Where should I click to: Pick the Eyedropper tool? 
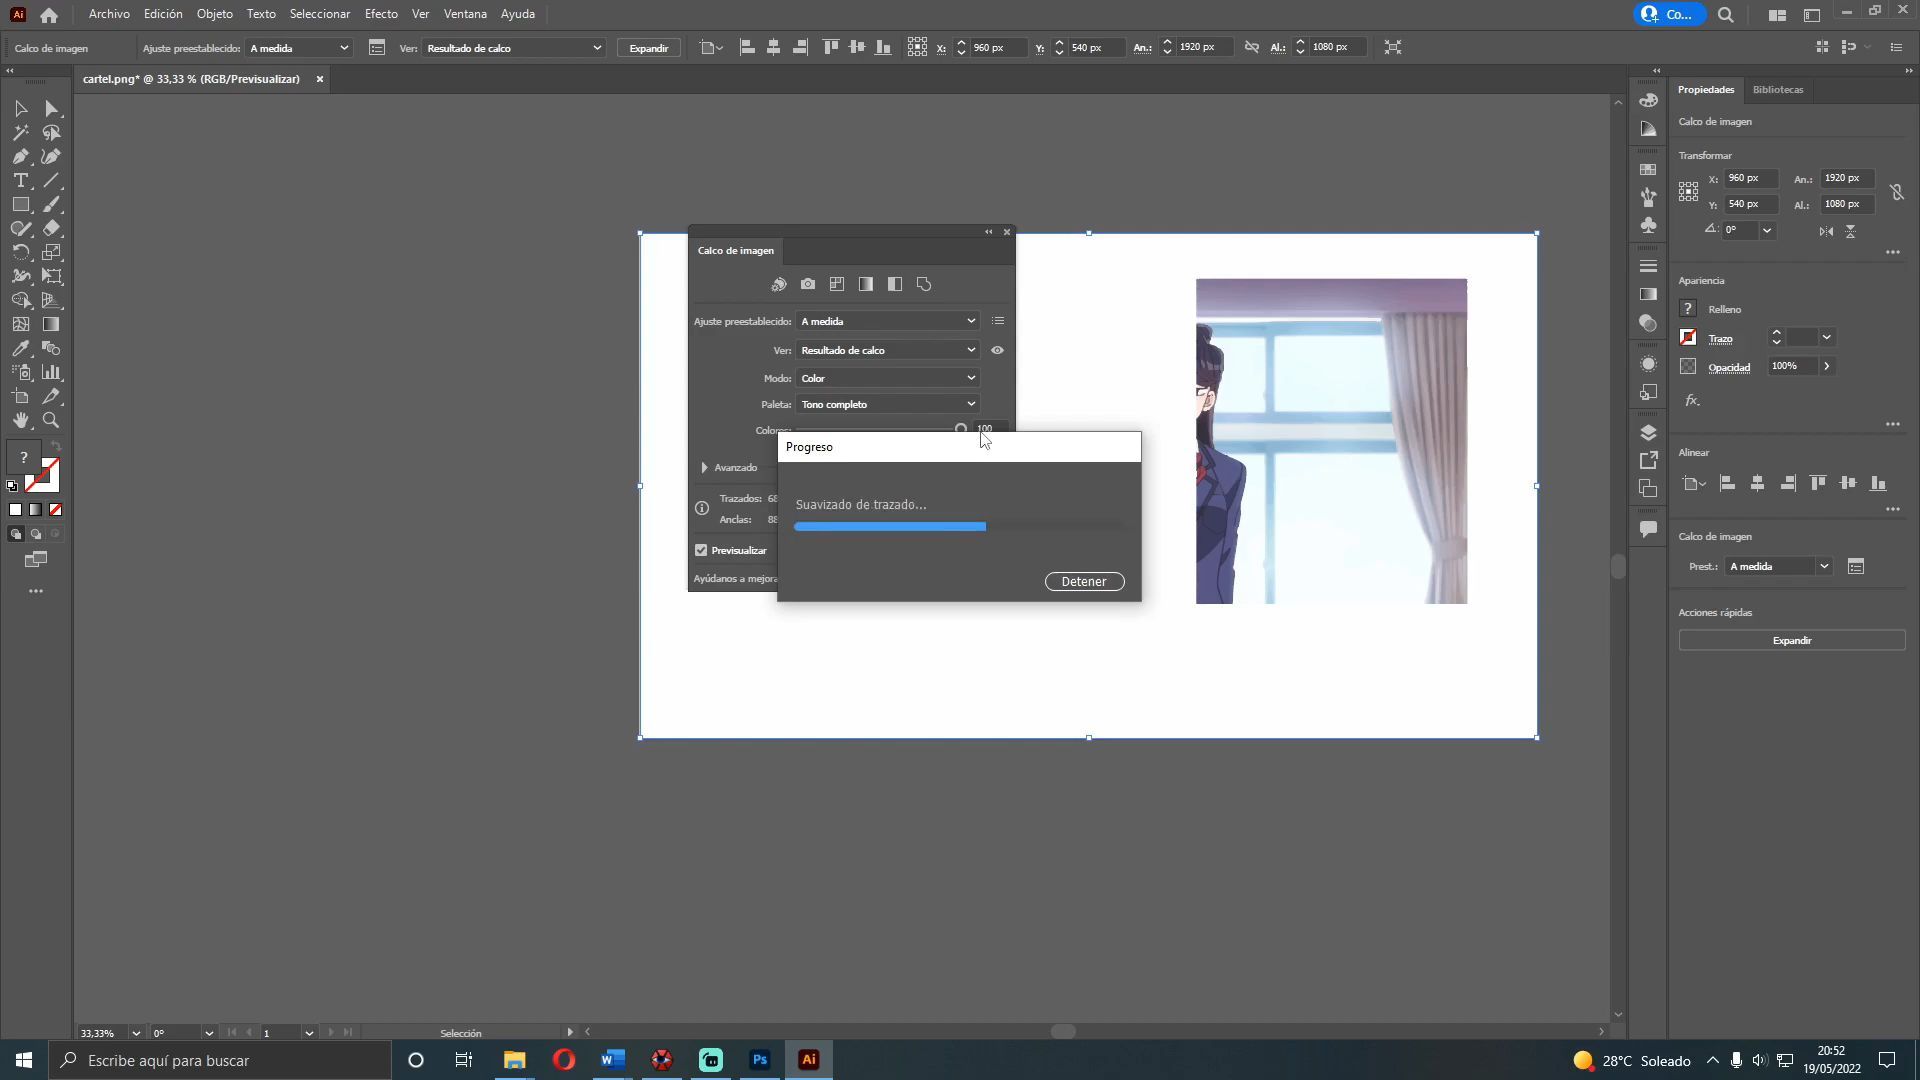pyautogui.click(x=20, y=349)
